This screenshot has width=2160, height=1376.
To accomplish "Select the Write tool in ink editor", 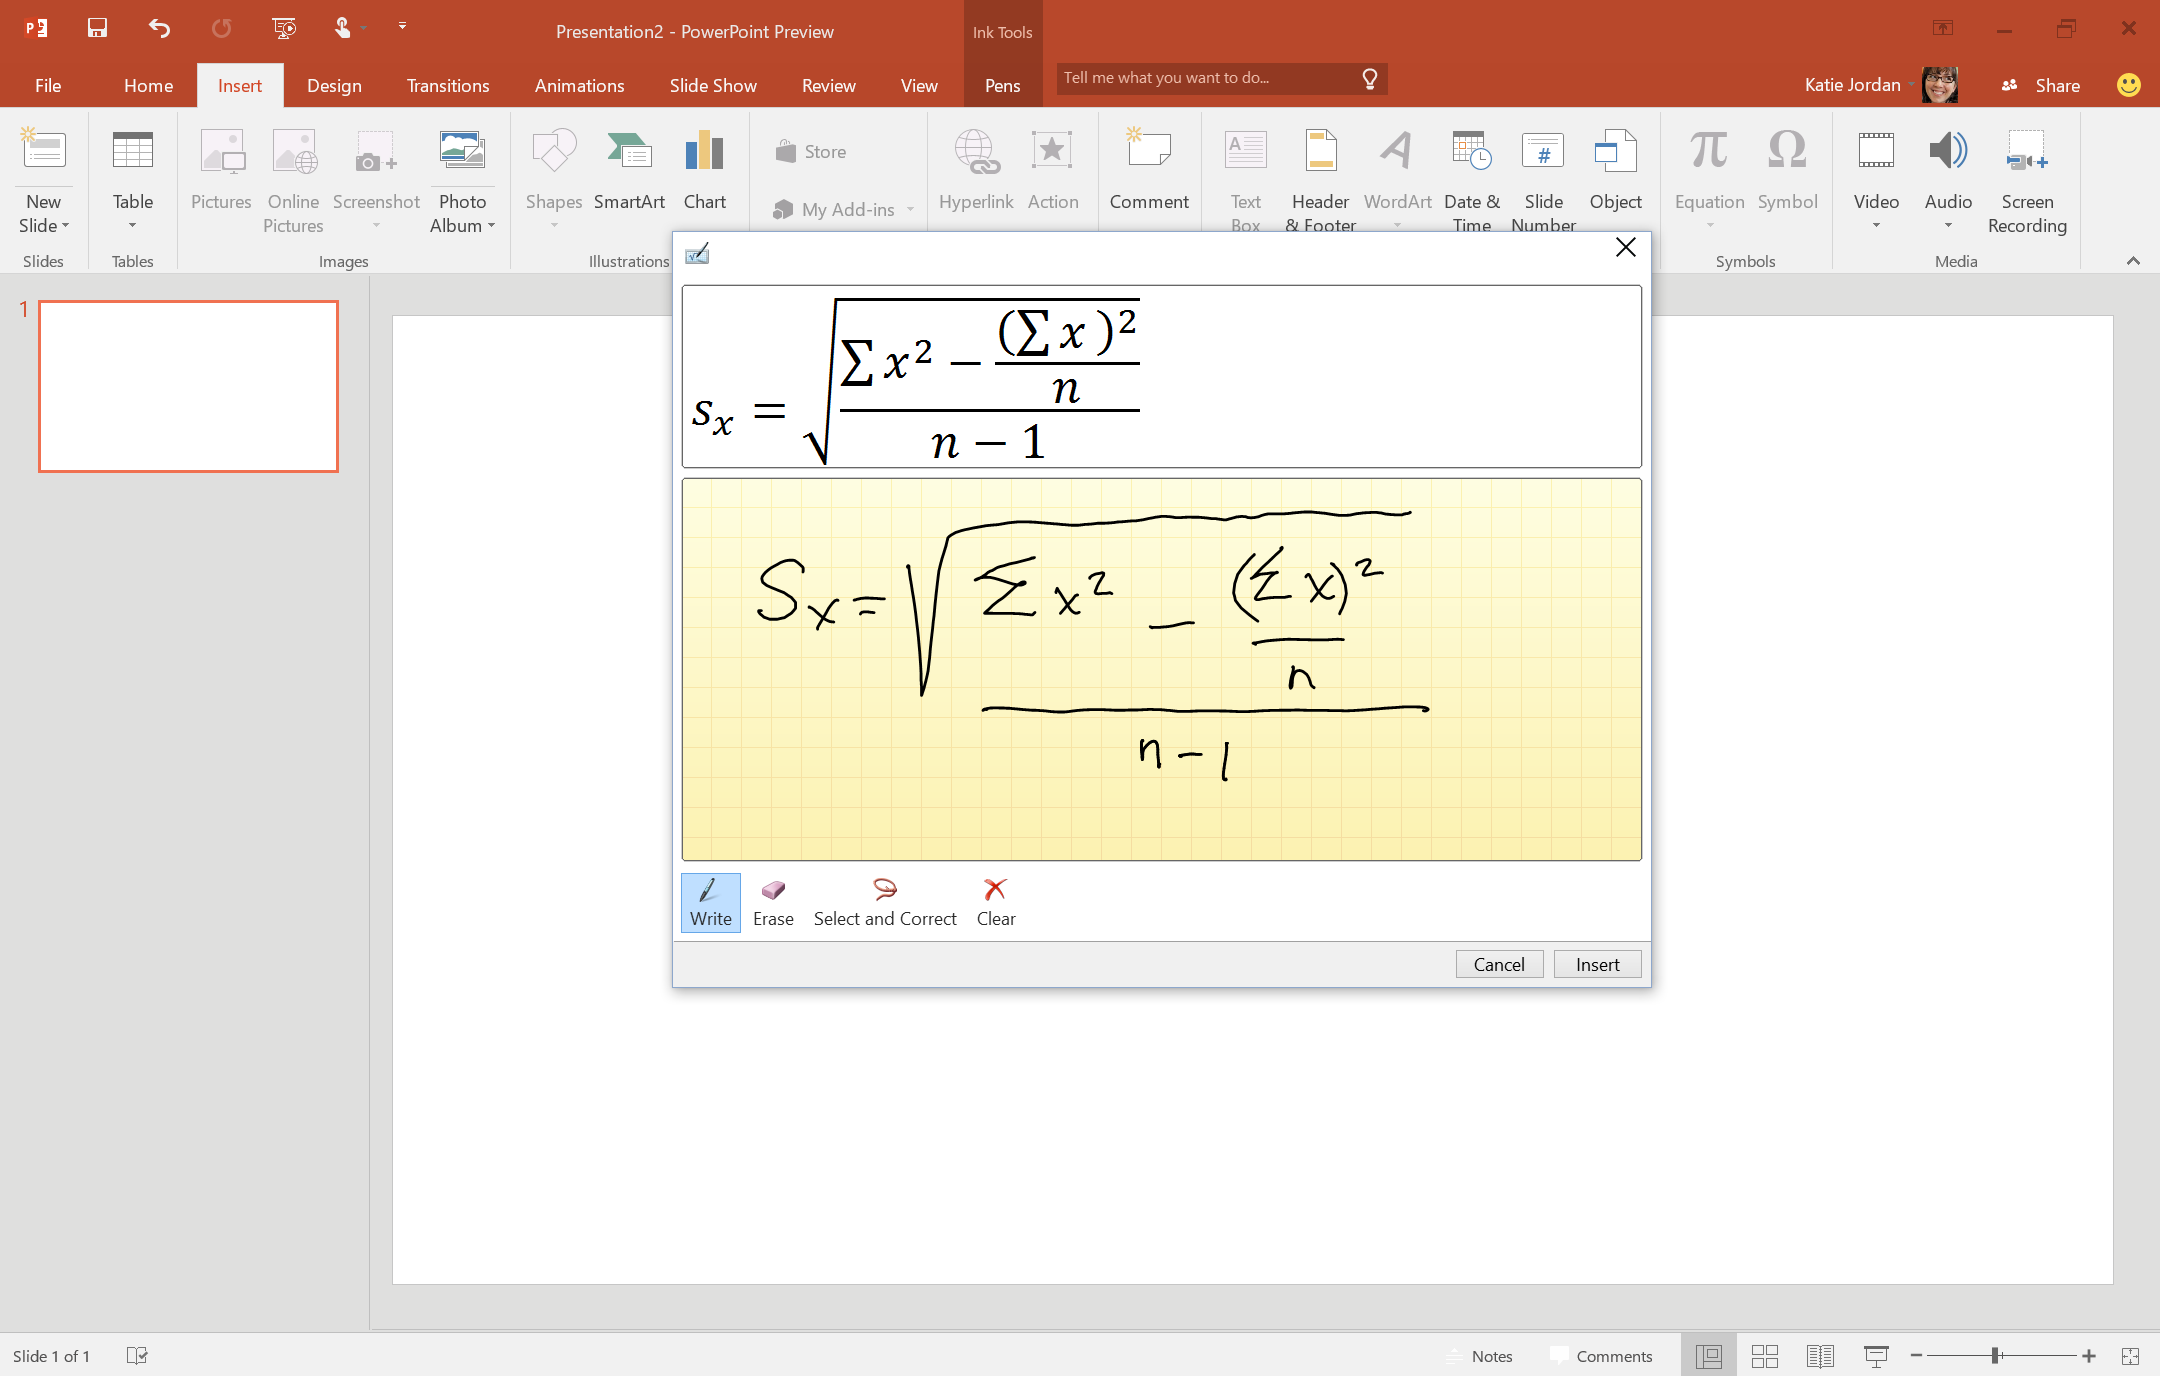I will [710, 901].
